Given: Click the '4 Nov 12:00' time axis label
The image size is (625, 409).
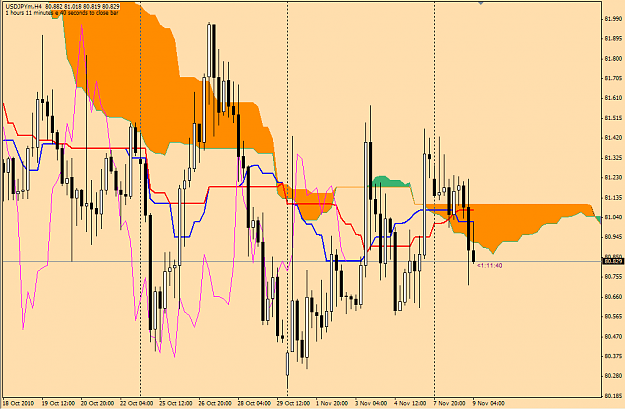Looking at the screenshot, I should point(410,403).
